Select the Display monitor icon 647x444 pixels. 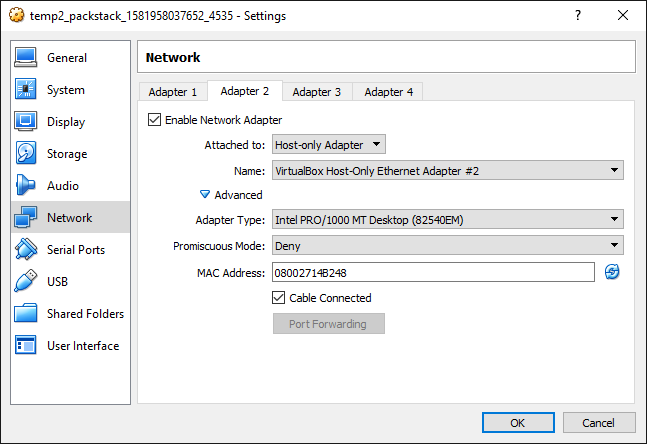[26, 121]
